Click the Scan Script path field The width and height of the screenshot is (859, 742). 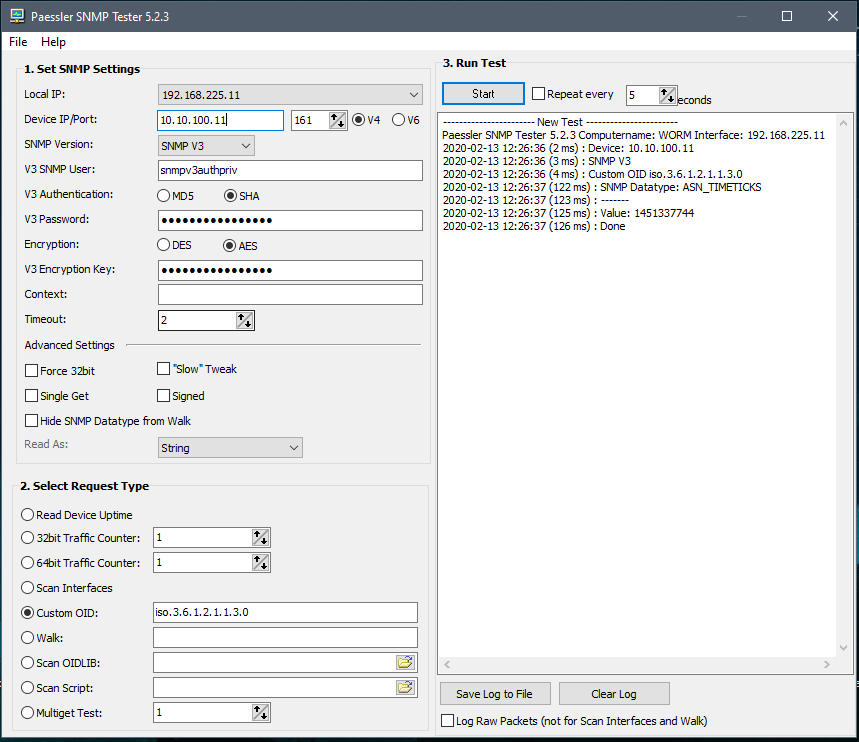[274, 687]
